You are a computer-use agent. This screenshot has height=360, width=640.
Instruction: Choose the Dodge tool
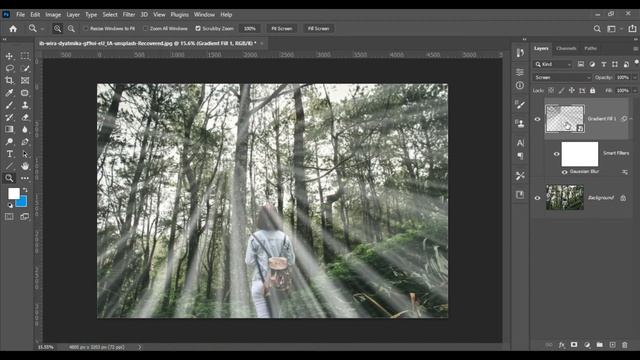pyautogui.click(x=9, y=142)
